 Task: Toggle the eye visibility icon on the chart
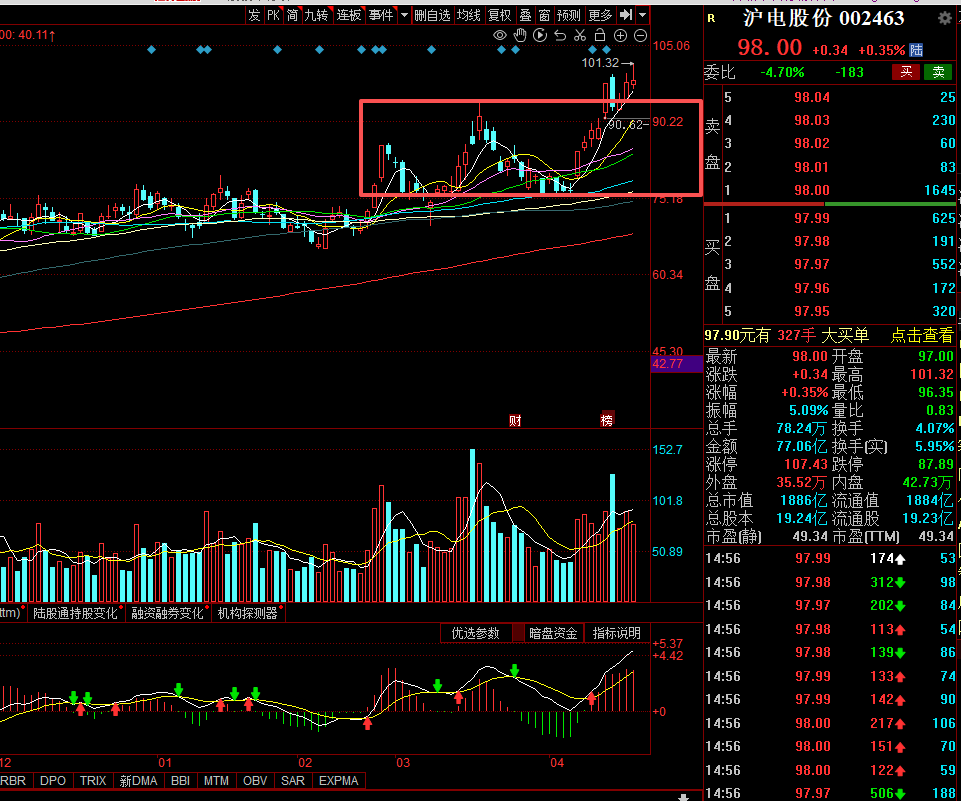500,36
